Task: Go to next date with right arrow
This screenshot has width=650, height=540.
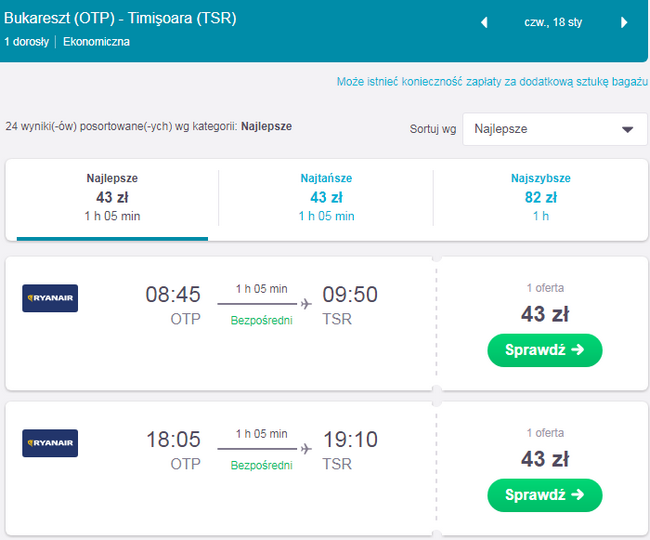Action: 624,22
